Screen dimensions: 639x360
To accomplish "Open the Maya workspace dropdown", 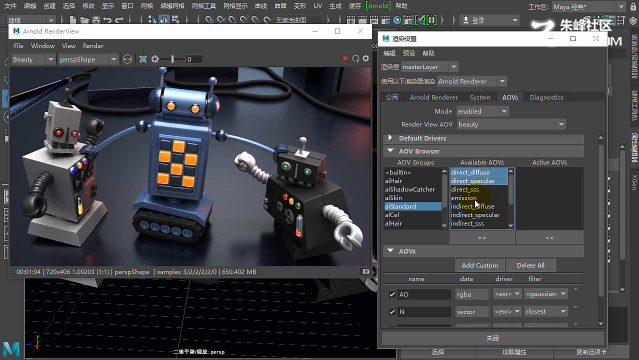I will [588, 7].
